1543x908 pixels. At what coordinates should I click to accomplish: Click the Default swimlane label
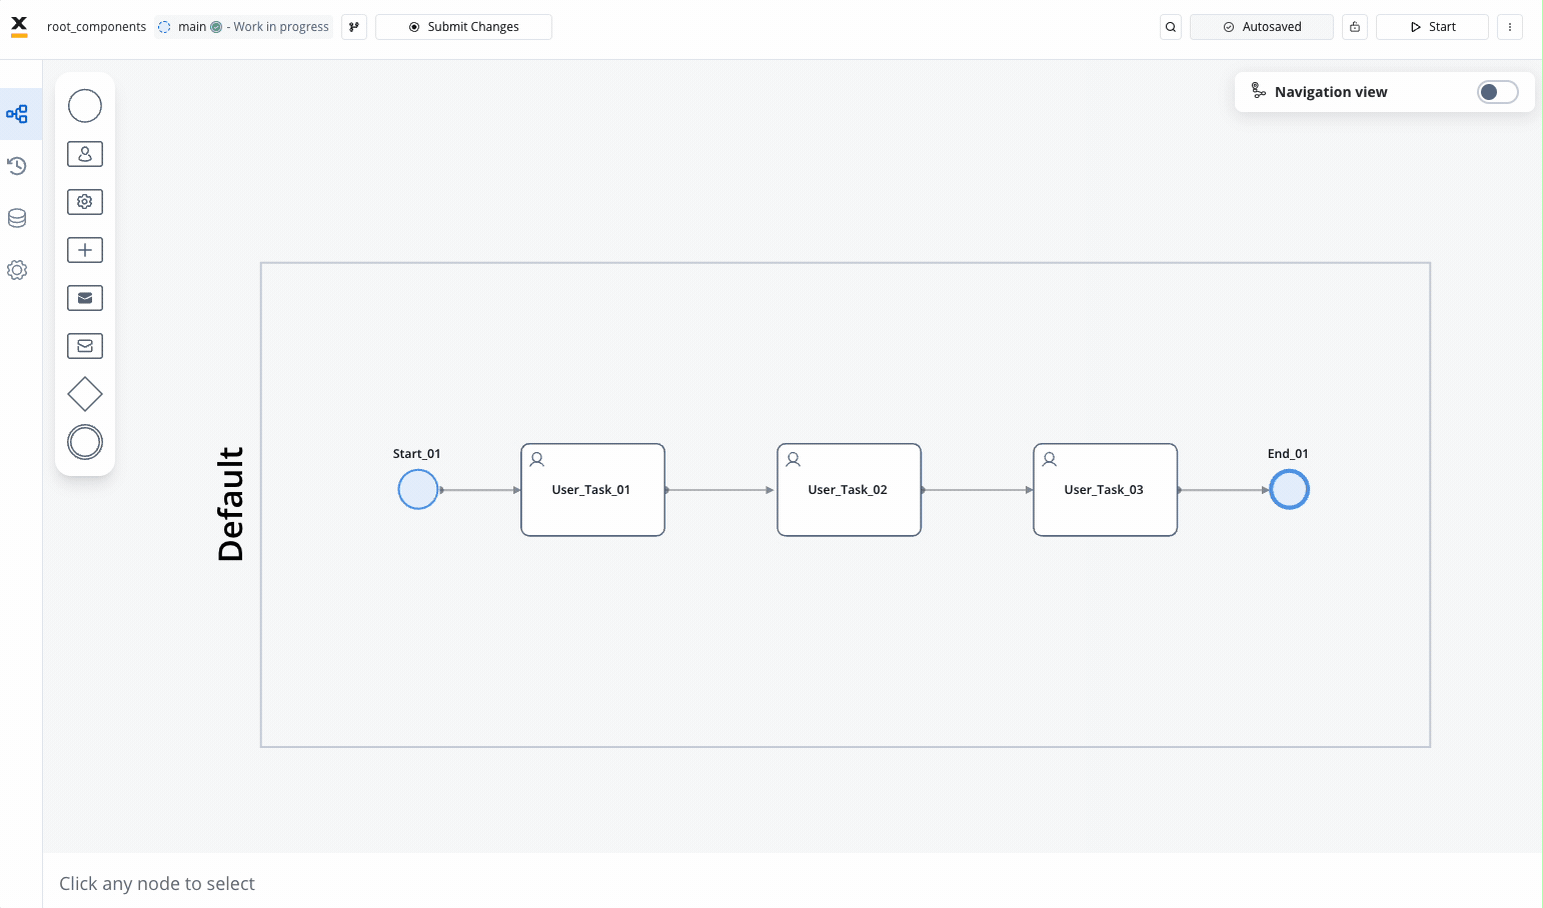point(230,504)
